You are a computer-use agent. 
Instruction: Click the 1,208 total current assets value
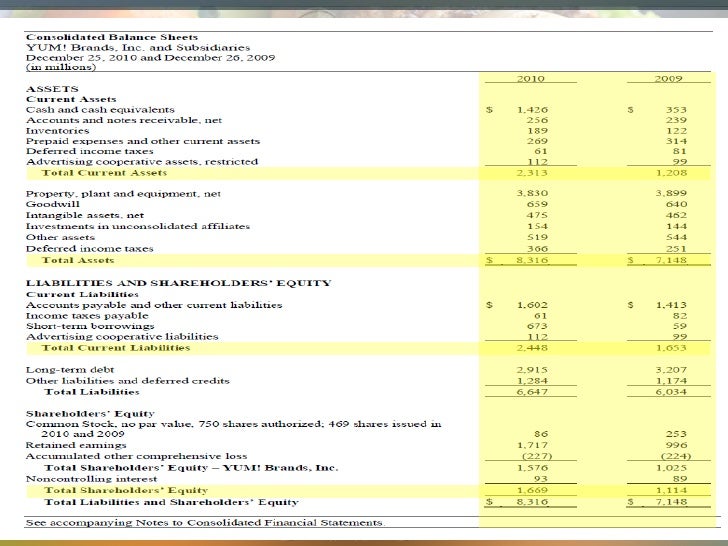[x=671, y=173]
